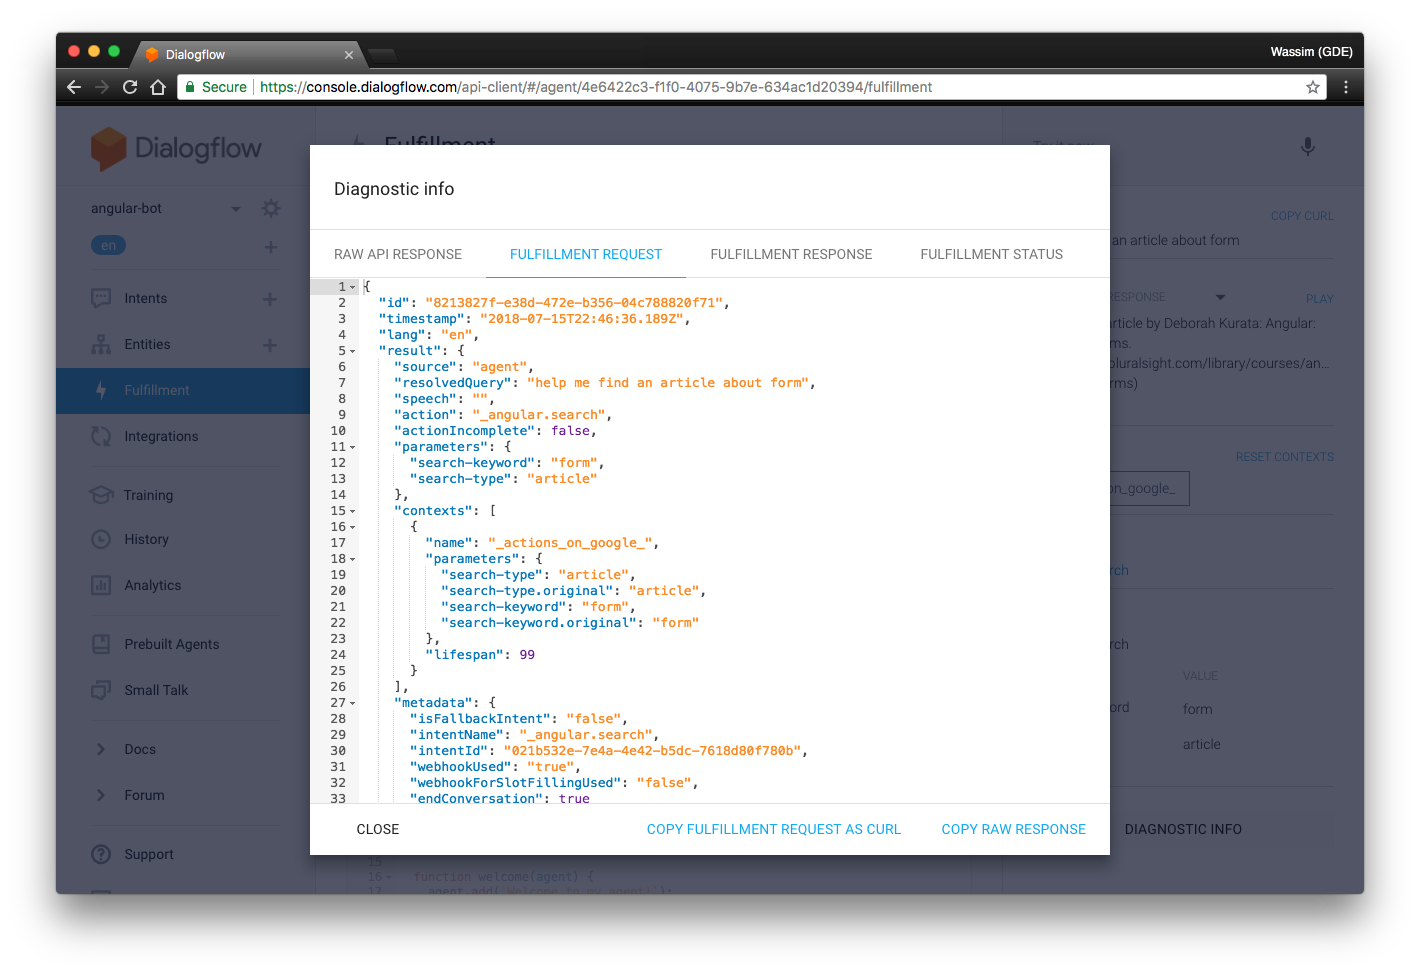This screenshot has width=1420, height=974.
Task: Collapse context object fold at line 16
Action: [353, 527]
